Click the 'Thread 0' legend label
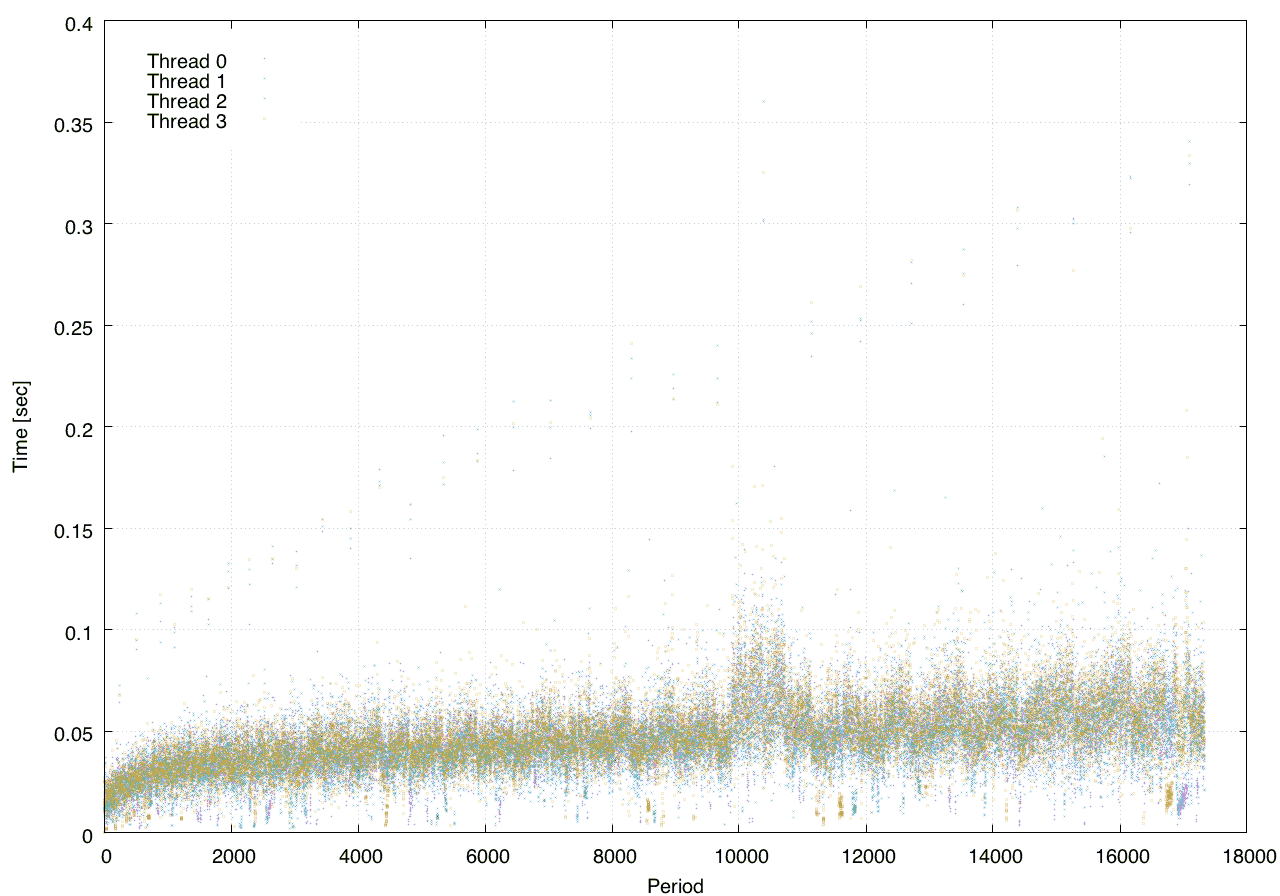1280x896 pixels. click(187, 61)
